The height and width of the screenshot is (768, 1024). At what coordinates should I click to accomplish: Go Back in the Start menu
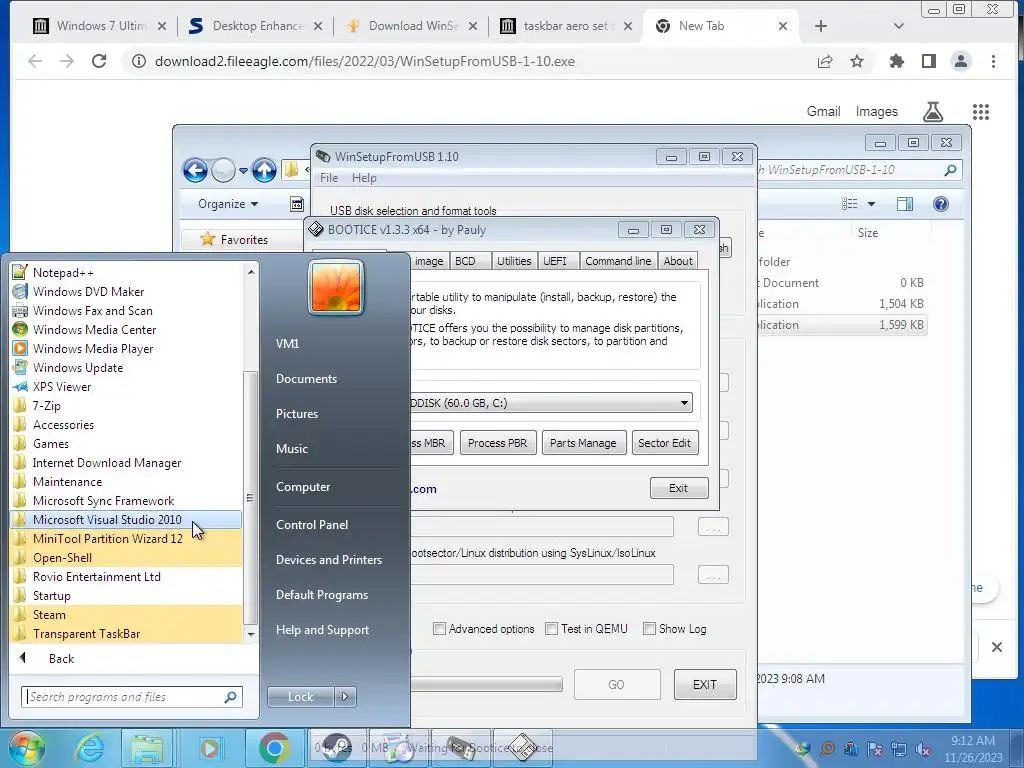[61, 658]
